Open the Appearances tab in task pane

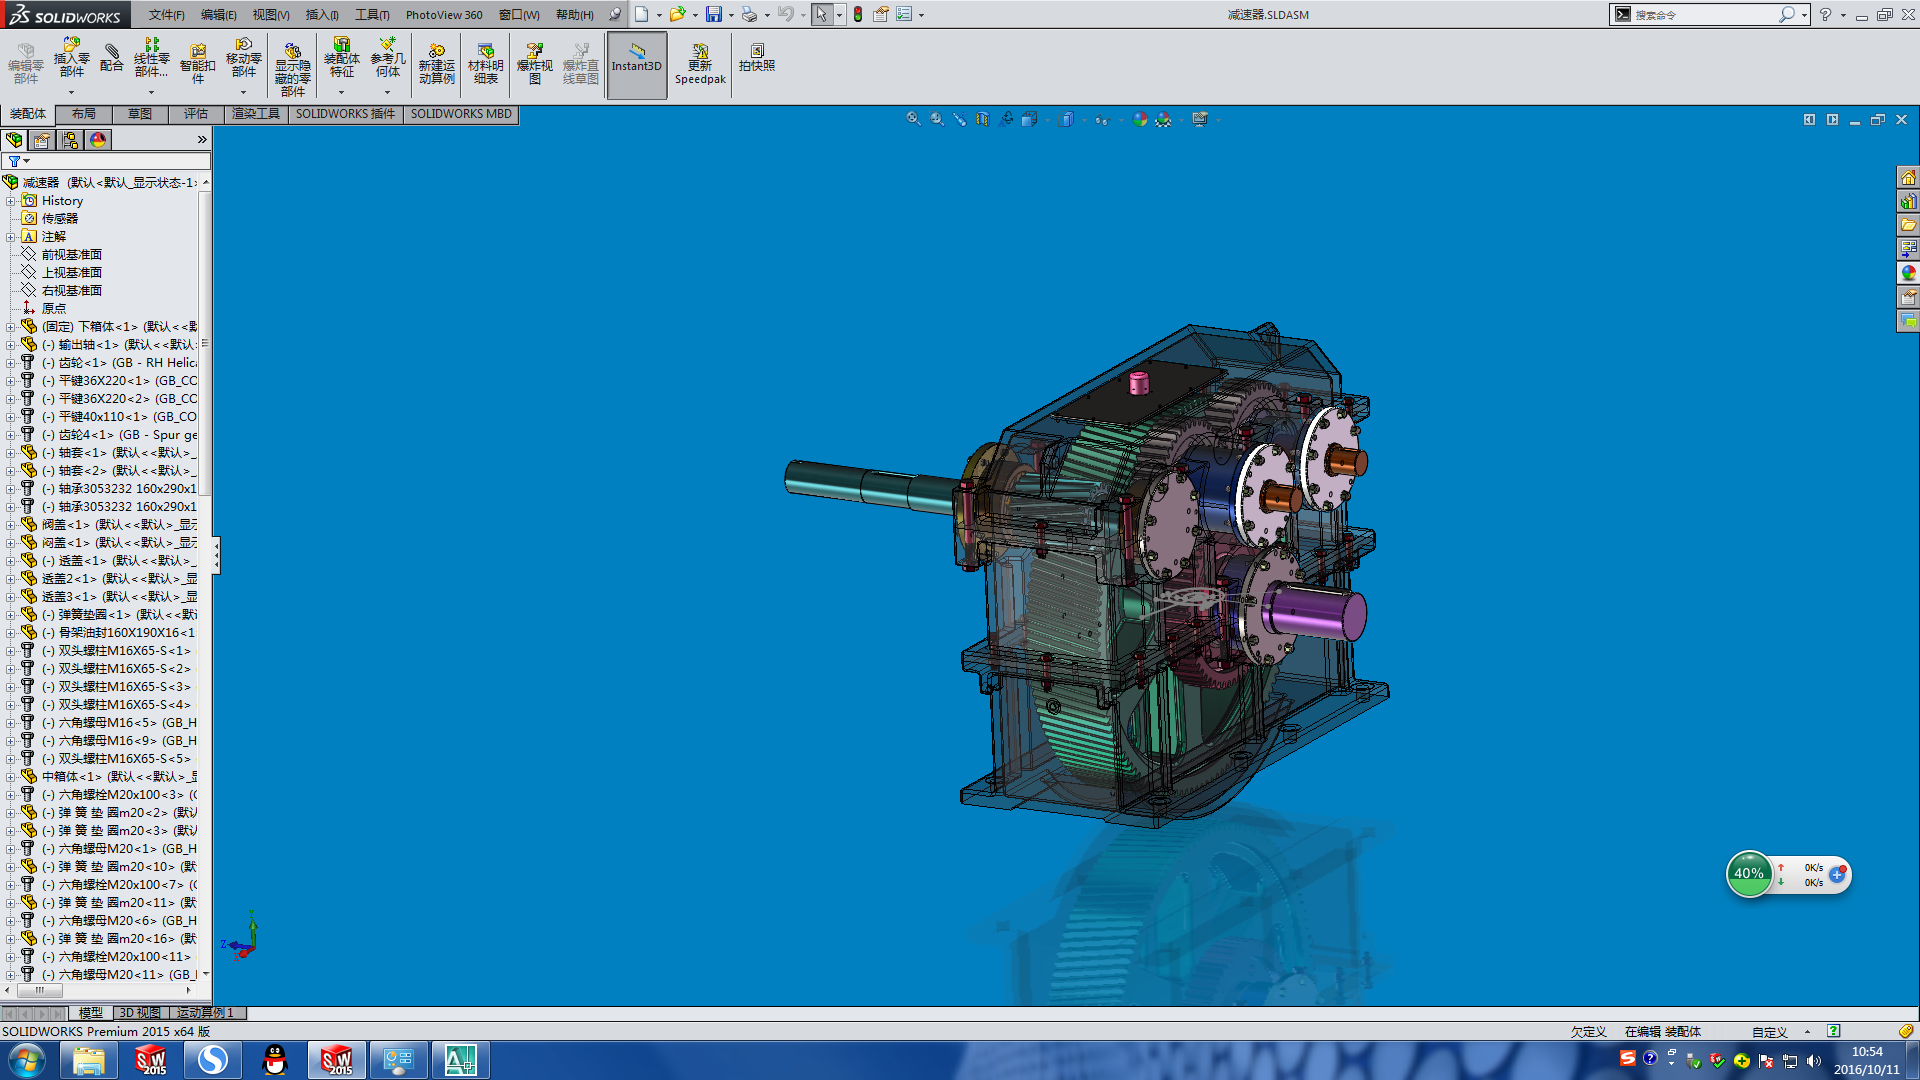(x=1908, y=273)
